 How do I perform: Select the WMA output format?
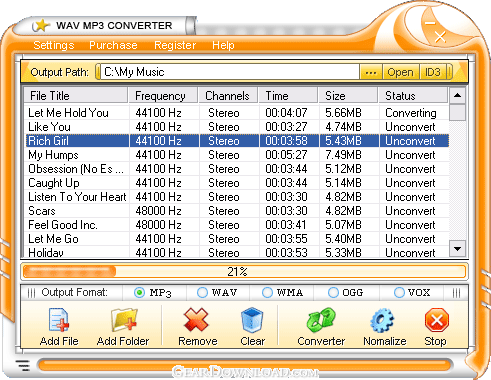pos(267,293)
